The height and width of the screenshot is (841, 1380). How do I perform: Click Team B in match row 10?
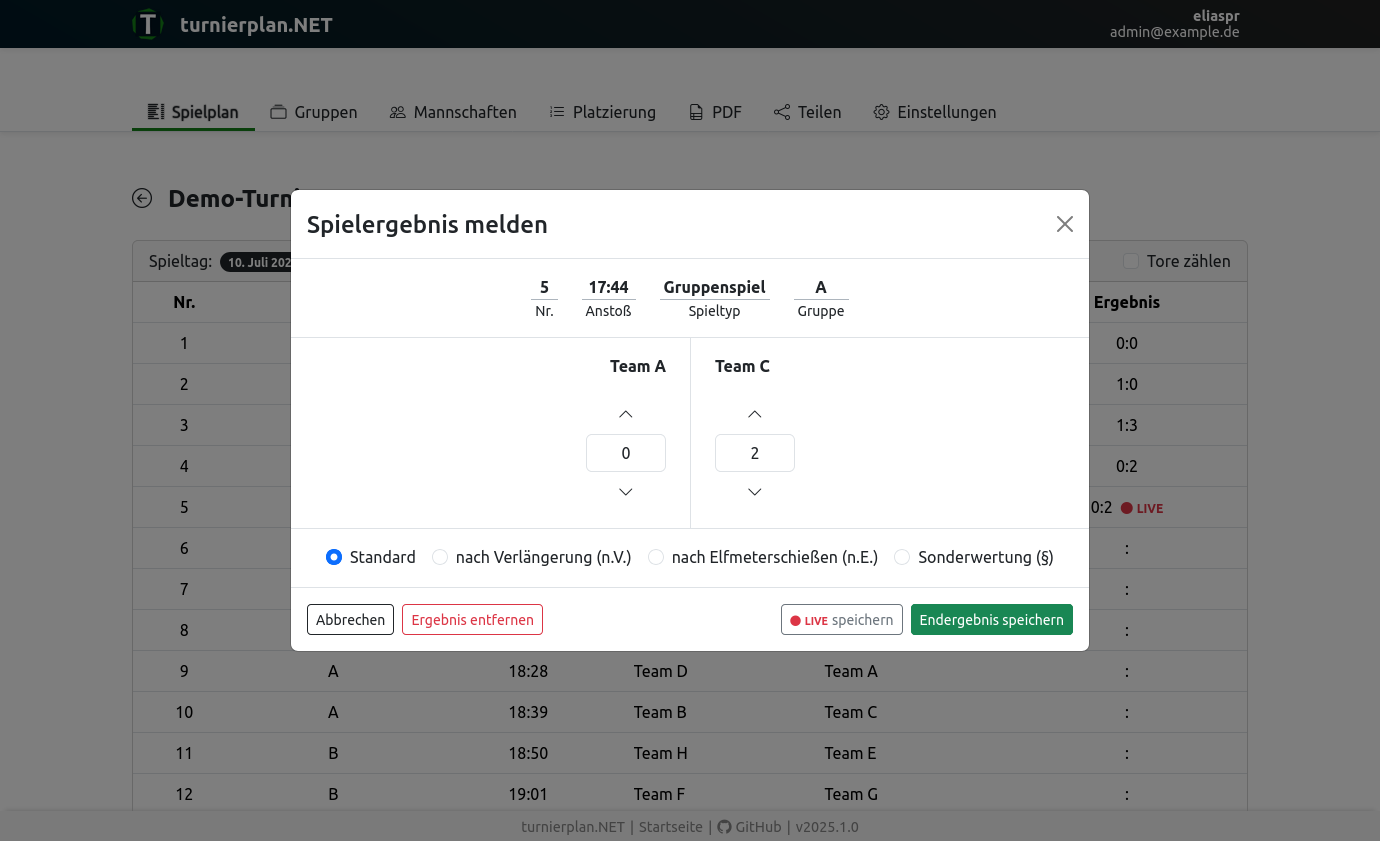coord(660,712)
